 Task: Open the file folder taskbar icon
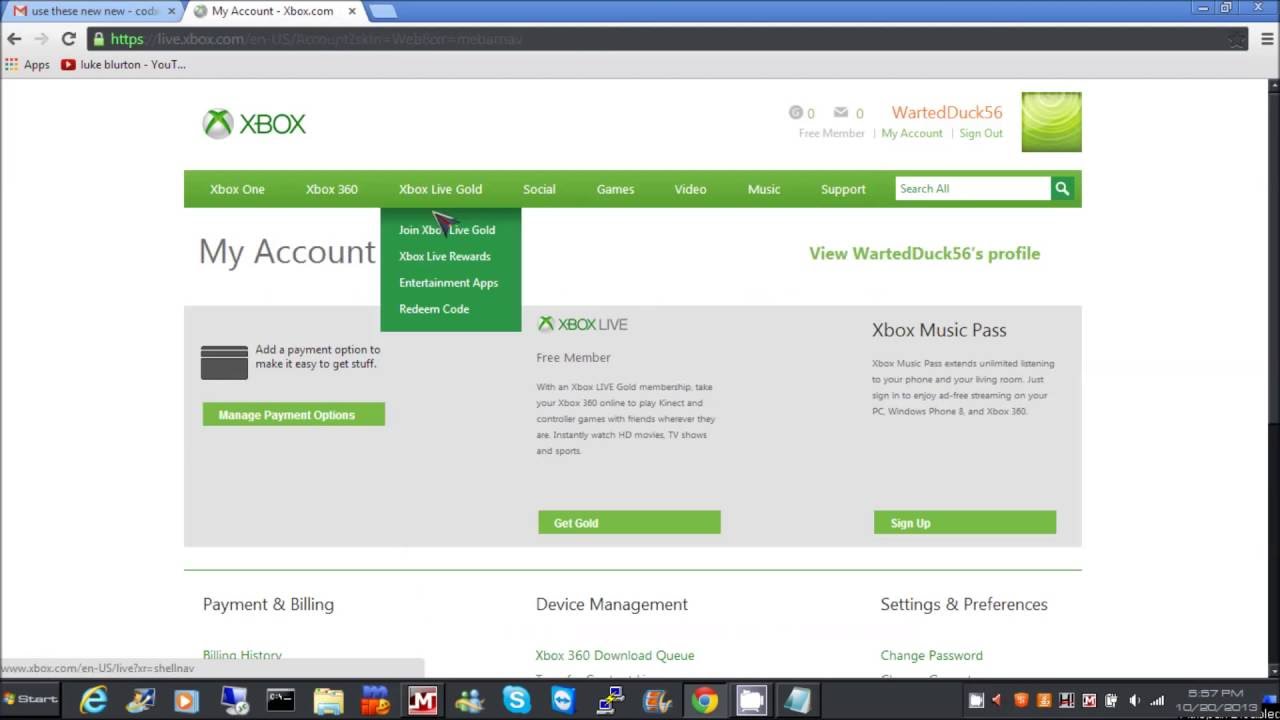328,700
